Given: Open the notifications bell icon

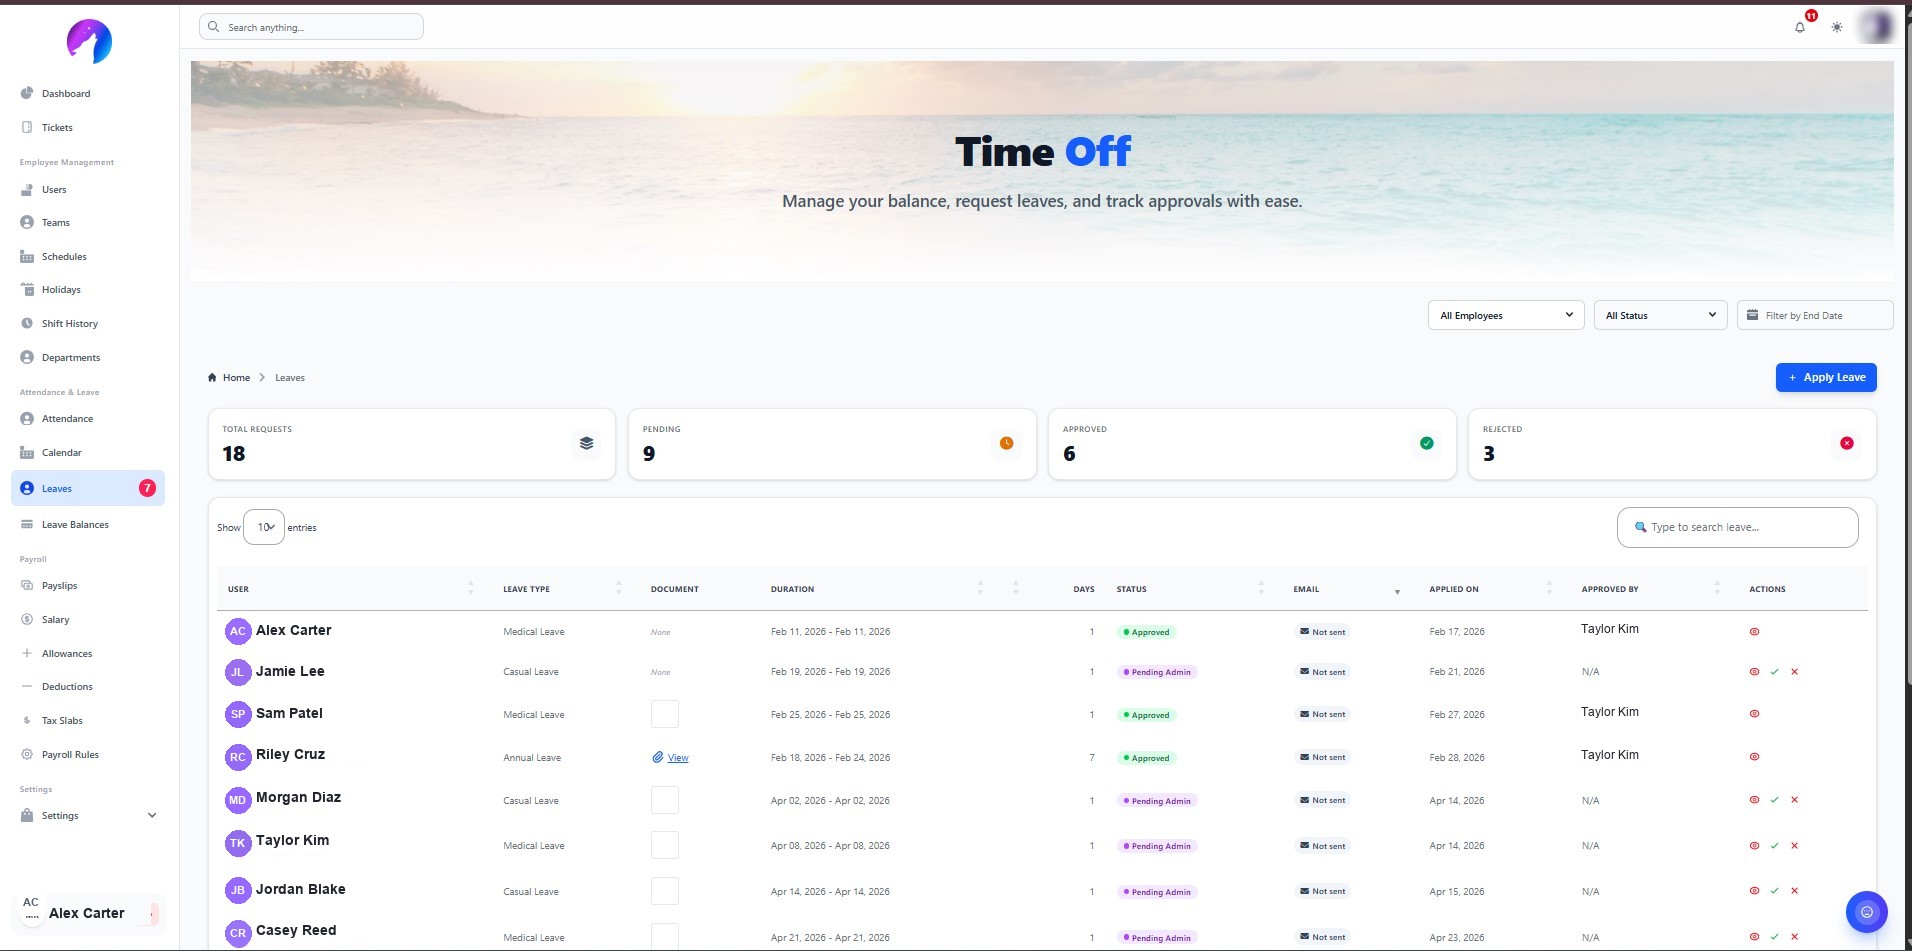Looking at the screenshot, I should tap(1799, 27).
